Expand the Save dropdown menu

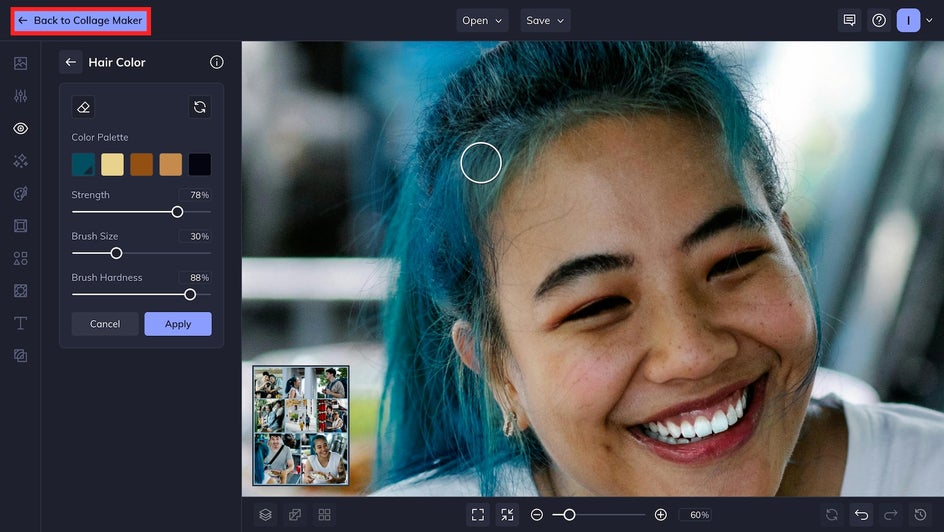click(545, 20)
